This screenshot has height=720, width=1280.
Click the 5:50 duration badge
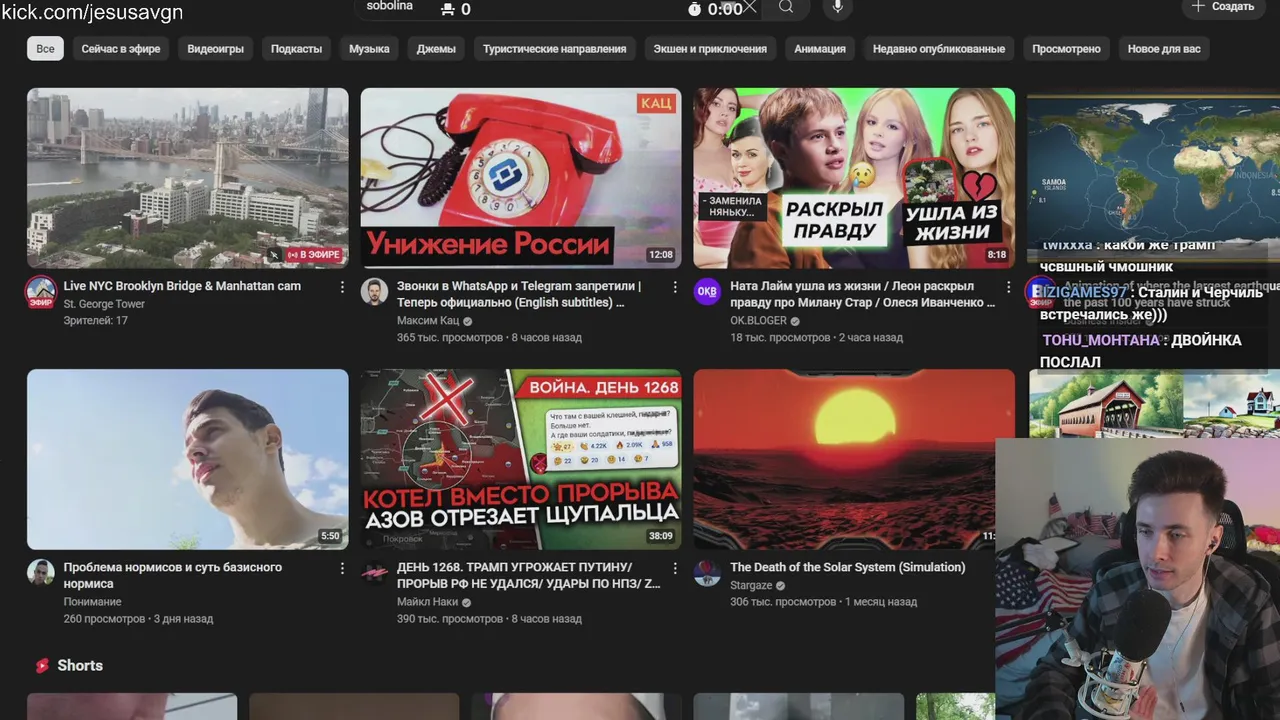click(x=330, y=536)
